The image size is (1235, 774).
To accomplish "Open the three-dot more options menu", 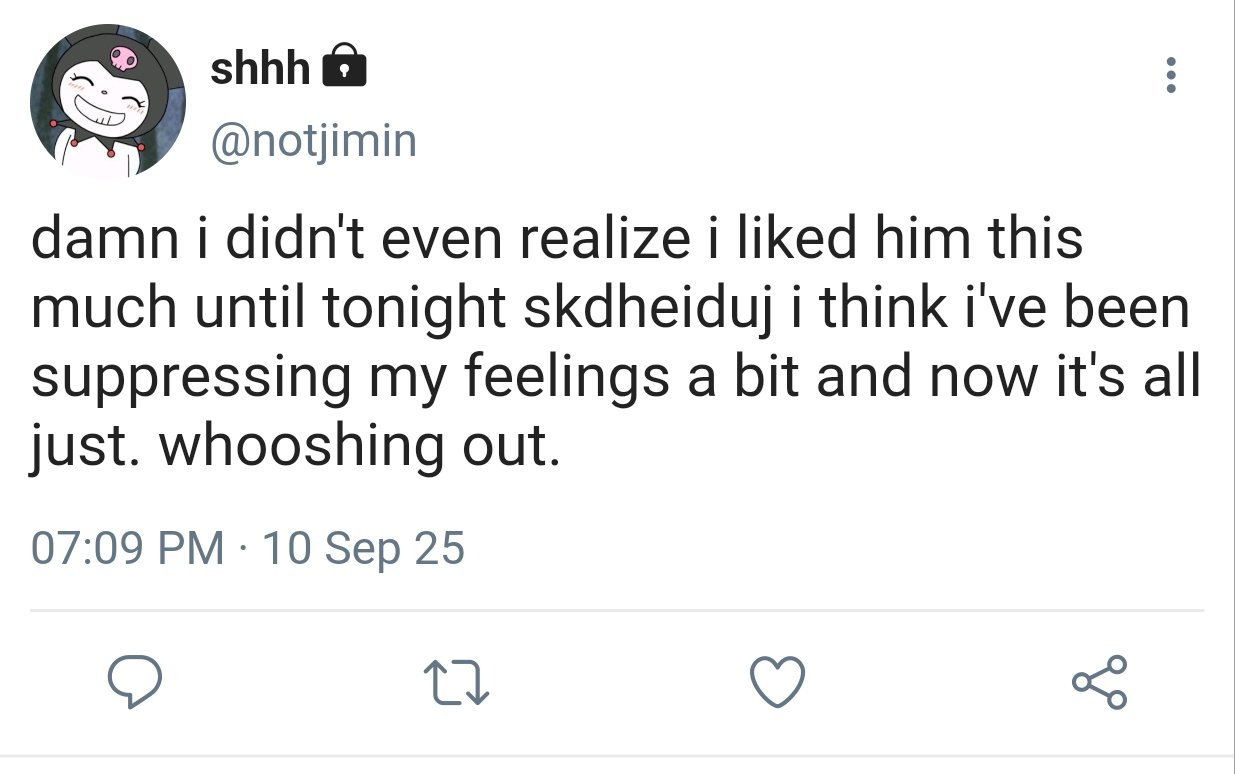I will [1171, 76].
